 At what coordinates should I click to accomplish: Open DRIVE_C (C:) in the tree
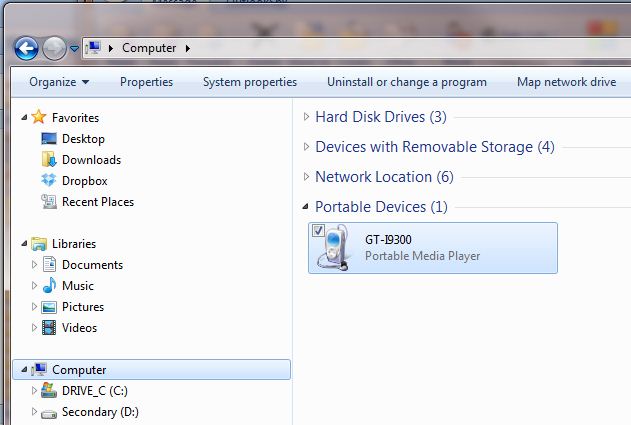click(x=95, y=391)
